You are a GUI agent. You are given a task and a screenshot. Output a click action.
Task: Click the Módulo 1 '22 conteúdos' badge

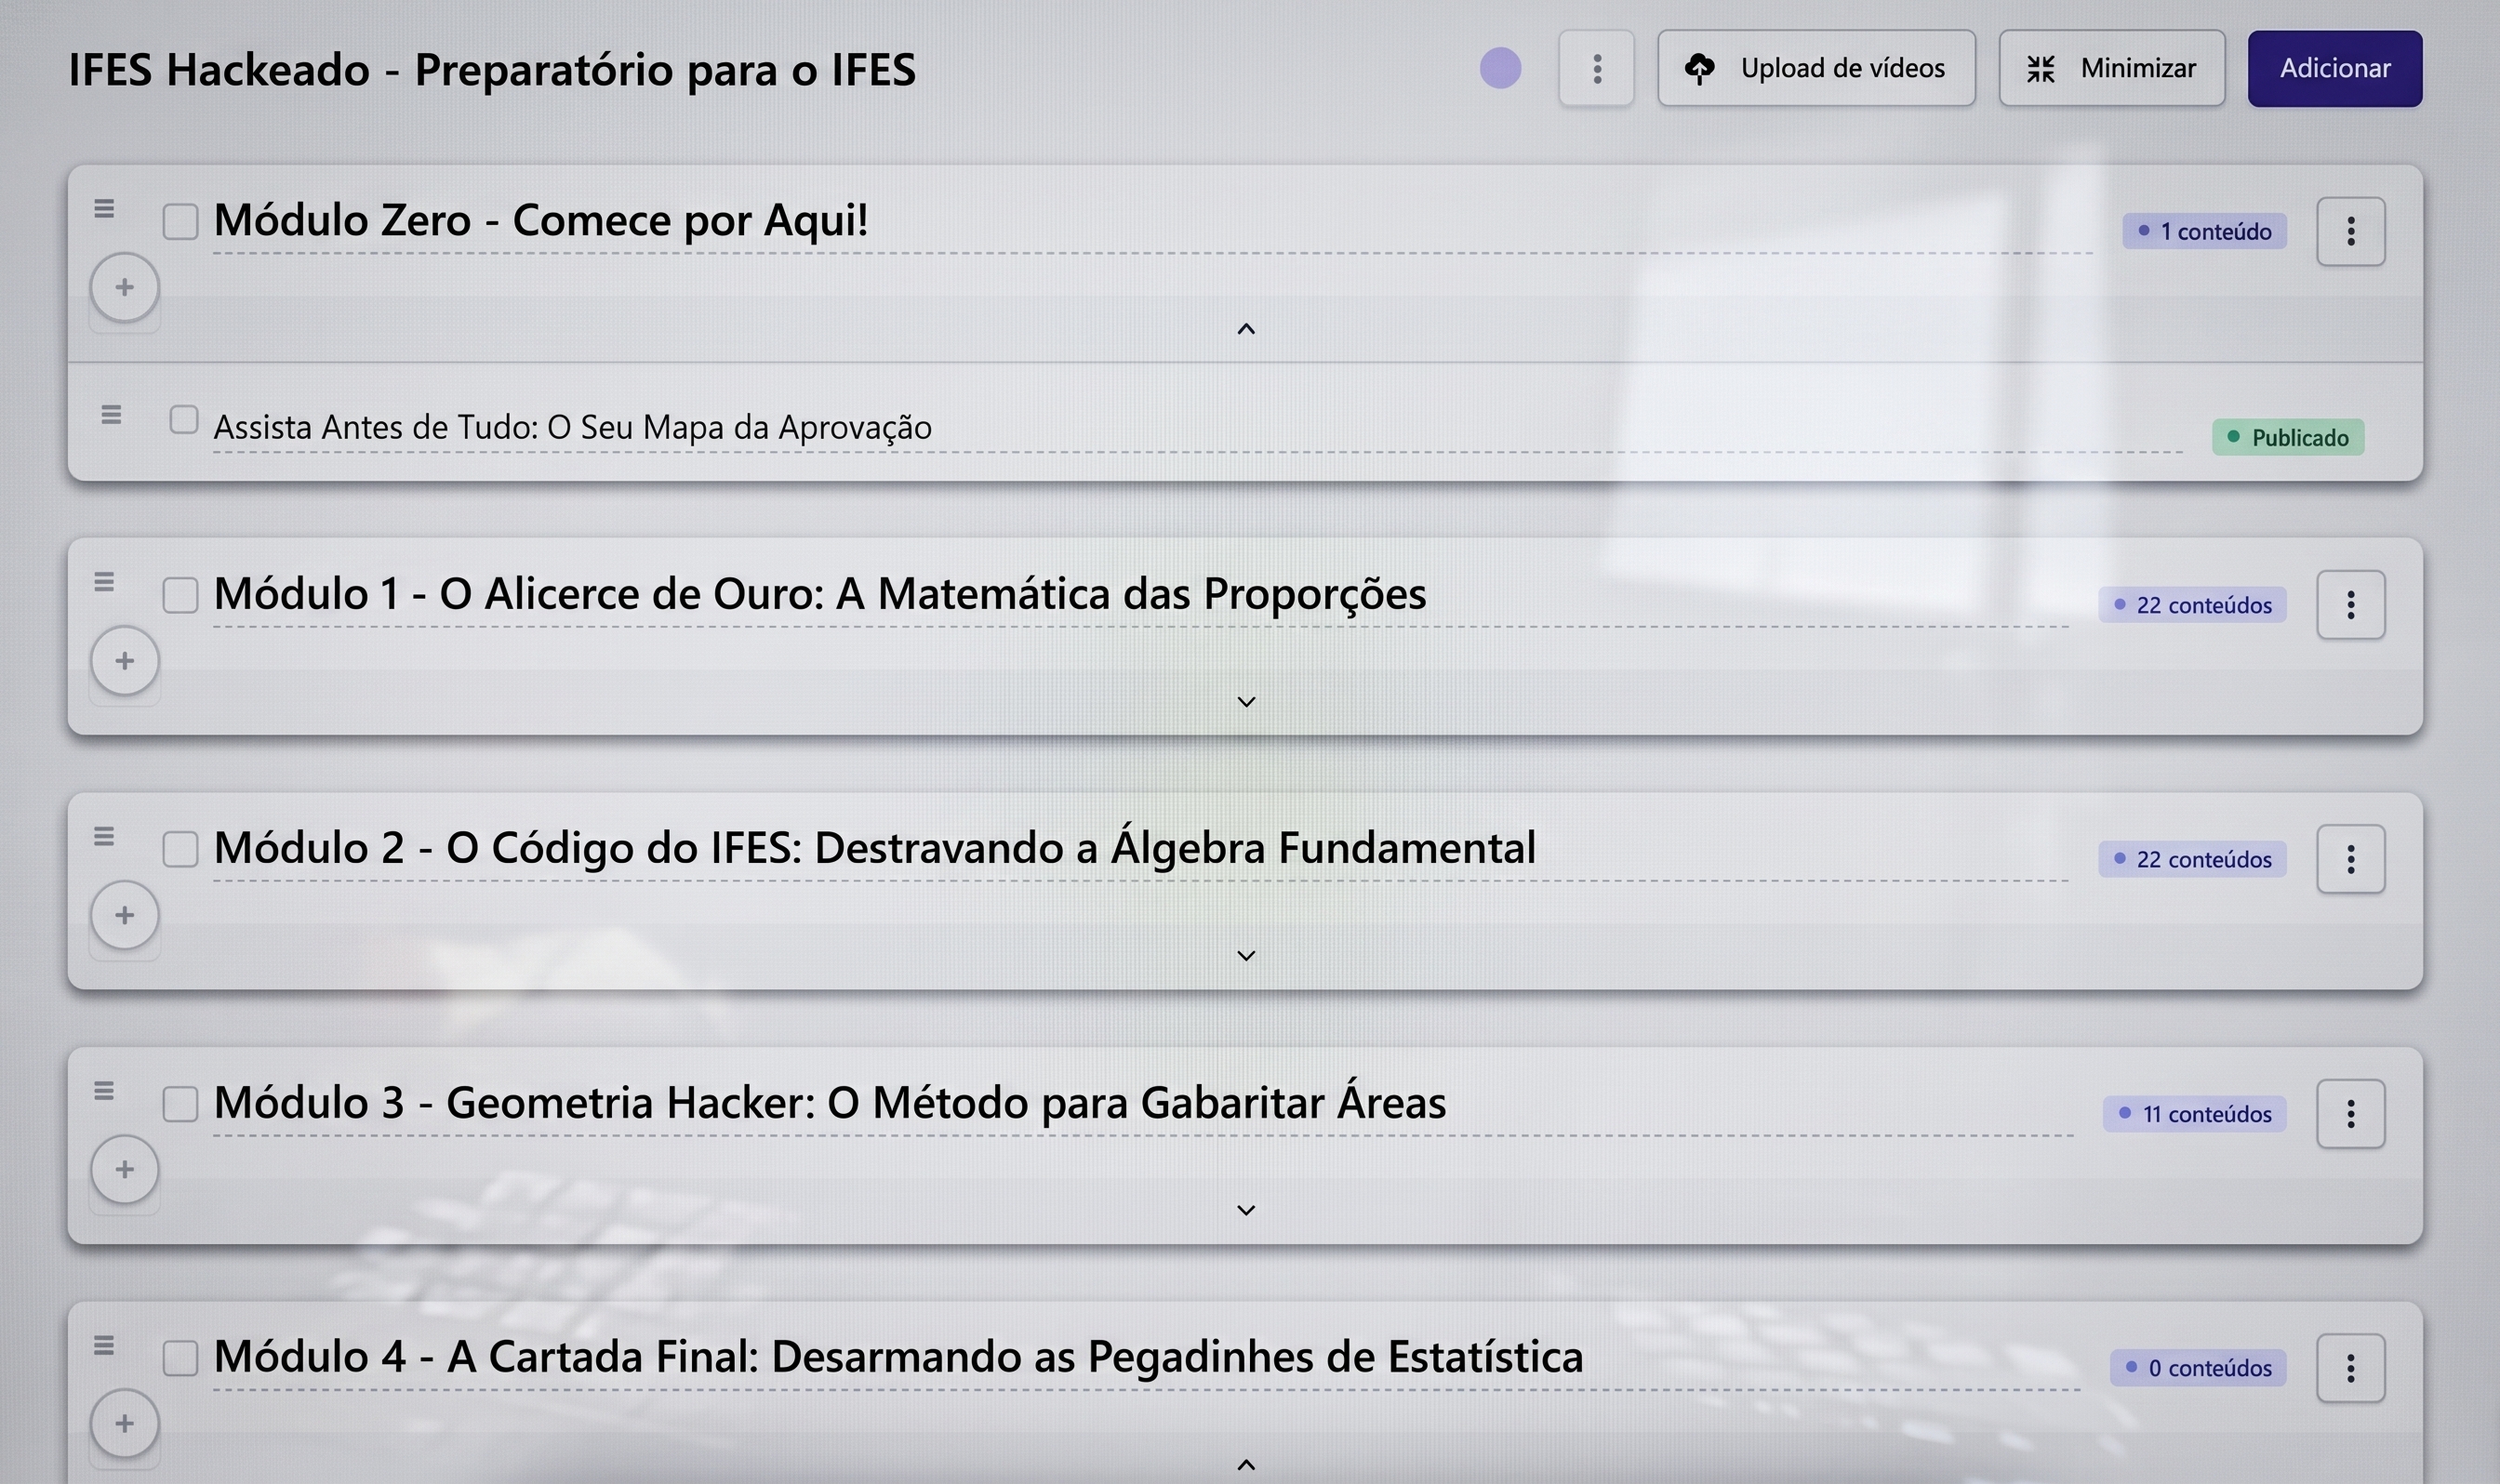pos(2192,604)
